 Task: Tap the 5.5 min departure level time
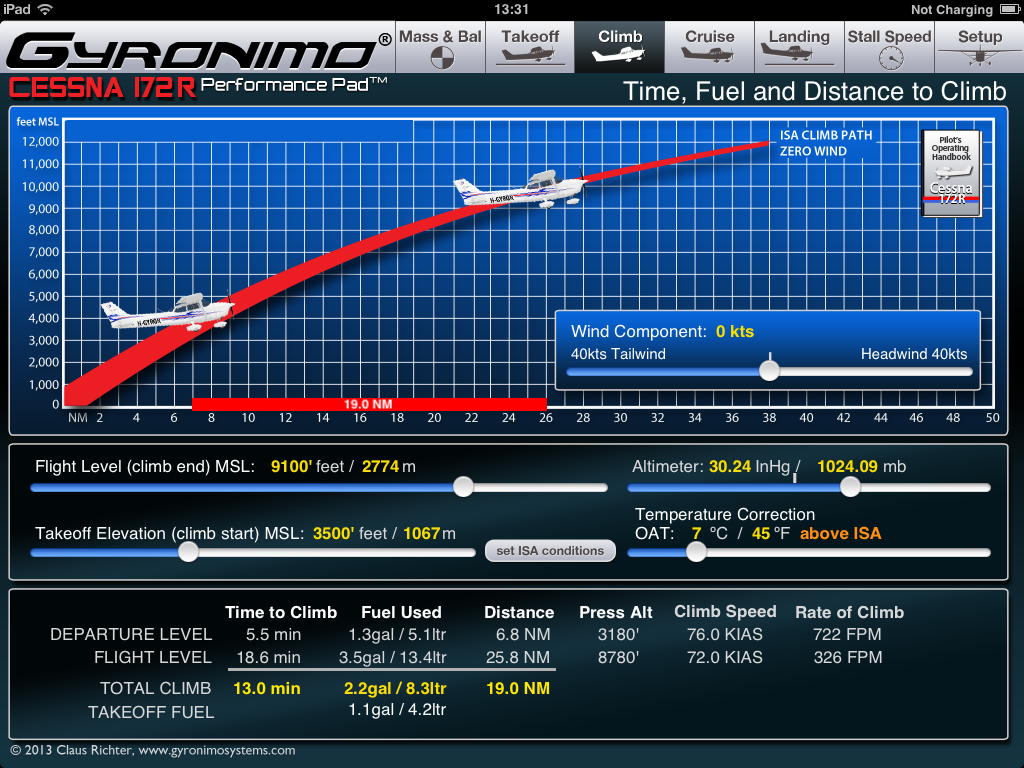coord(273,634)
